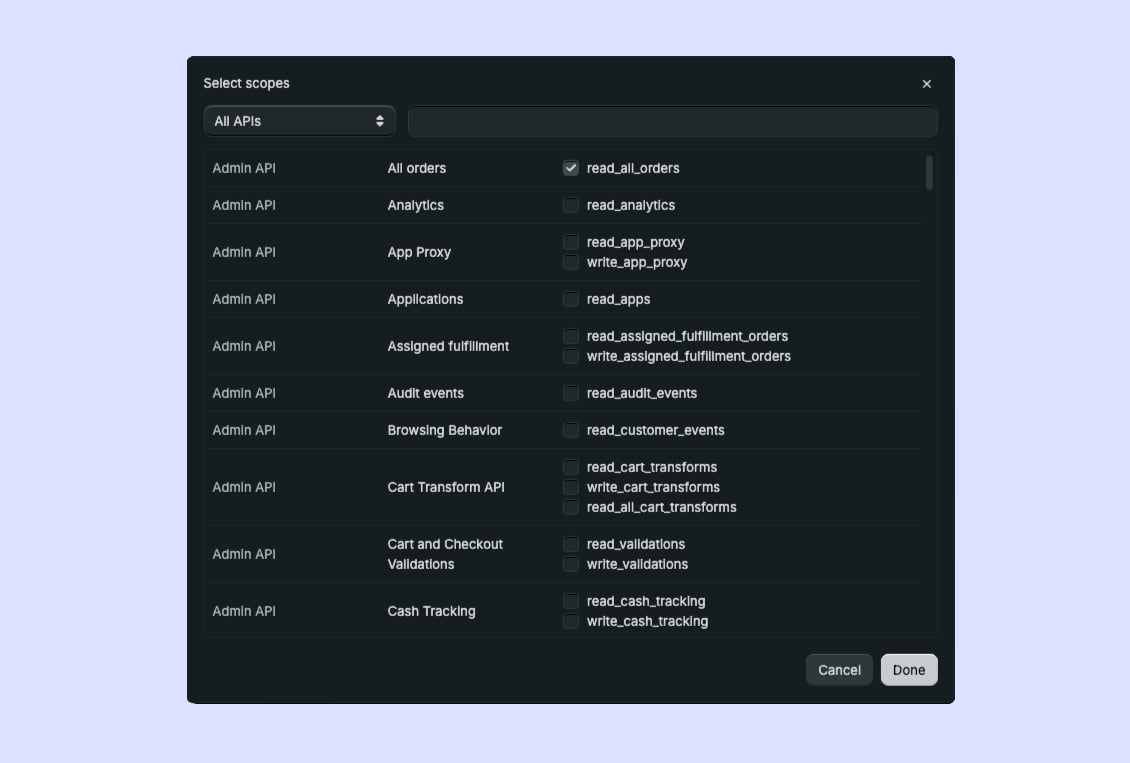Click the Cancel button
The height and width of the screenshot is (763, 1130).
click(839, 670)
